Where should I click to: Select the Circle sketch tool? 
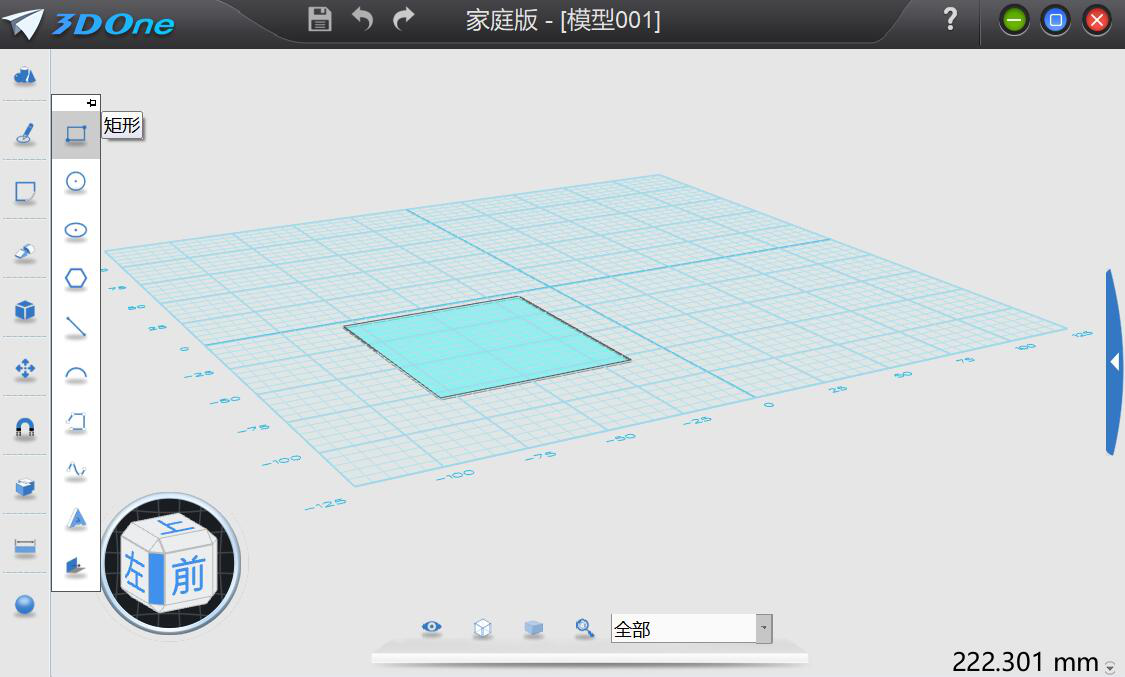click(75, 182)
